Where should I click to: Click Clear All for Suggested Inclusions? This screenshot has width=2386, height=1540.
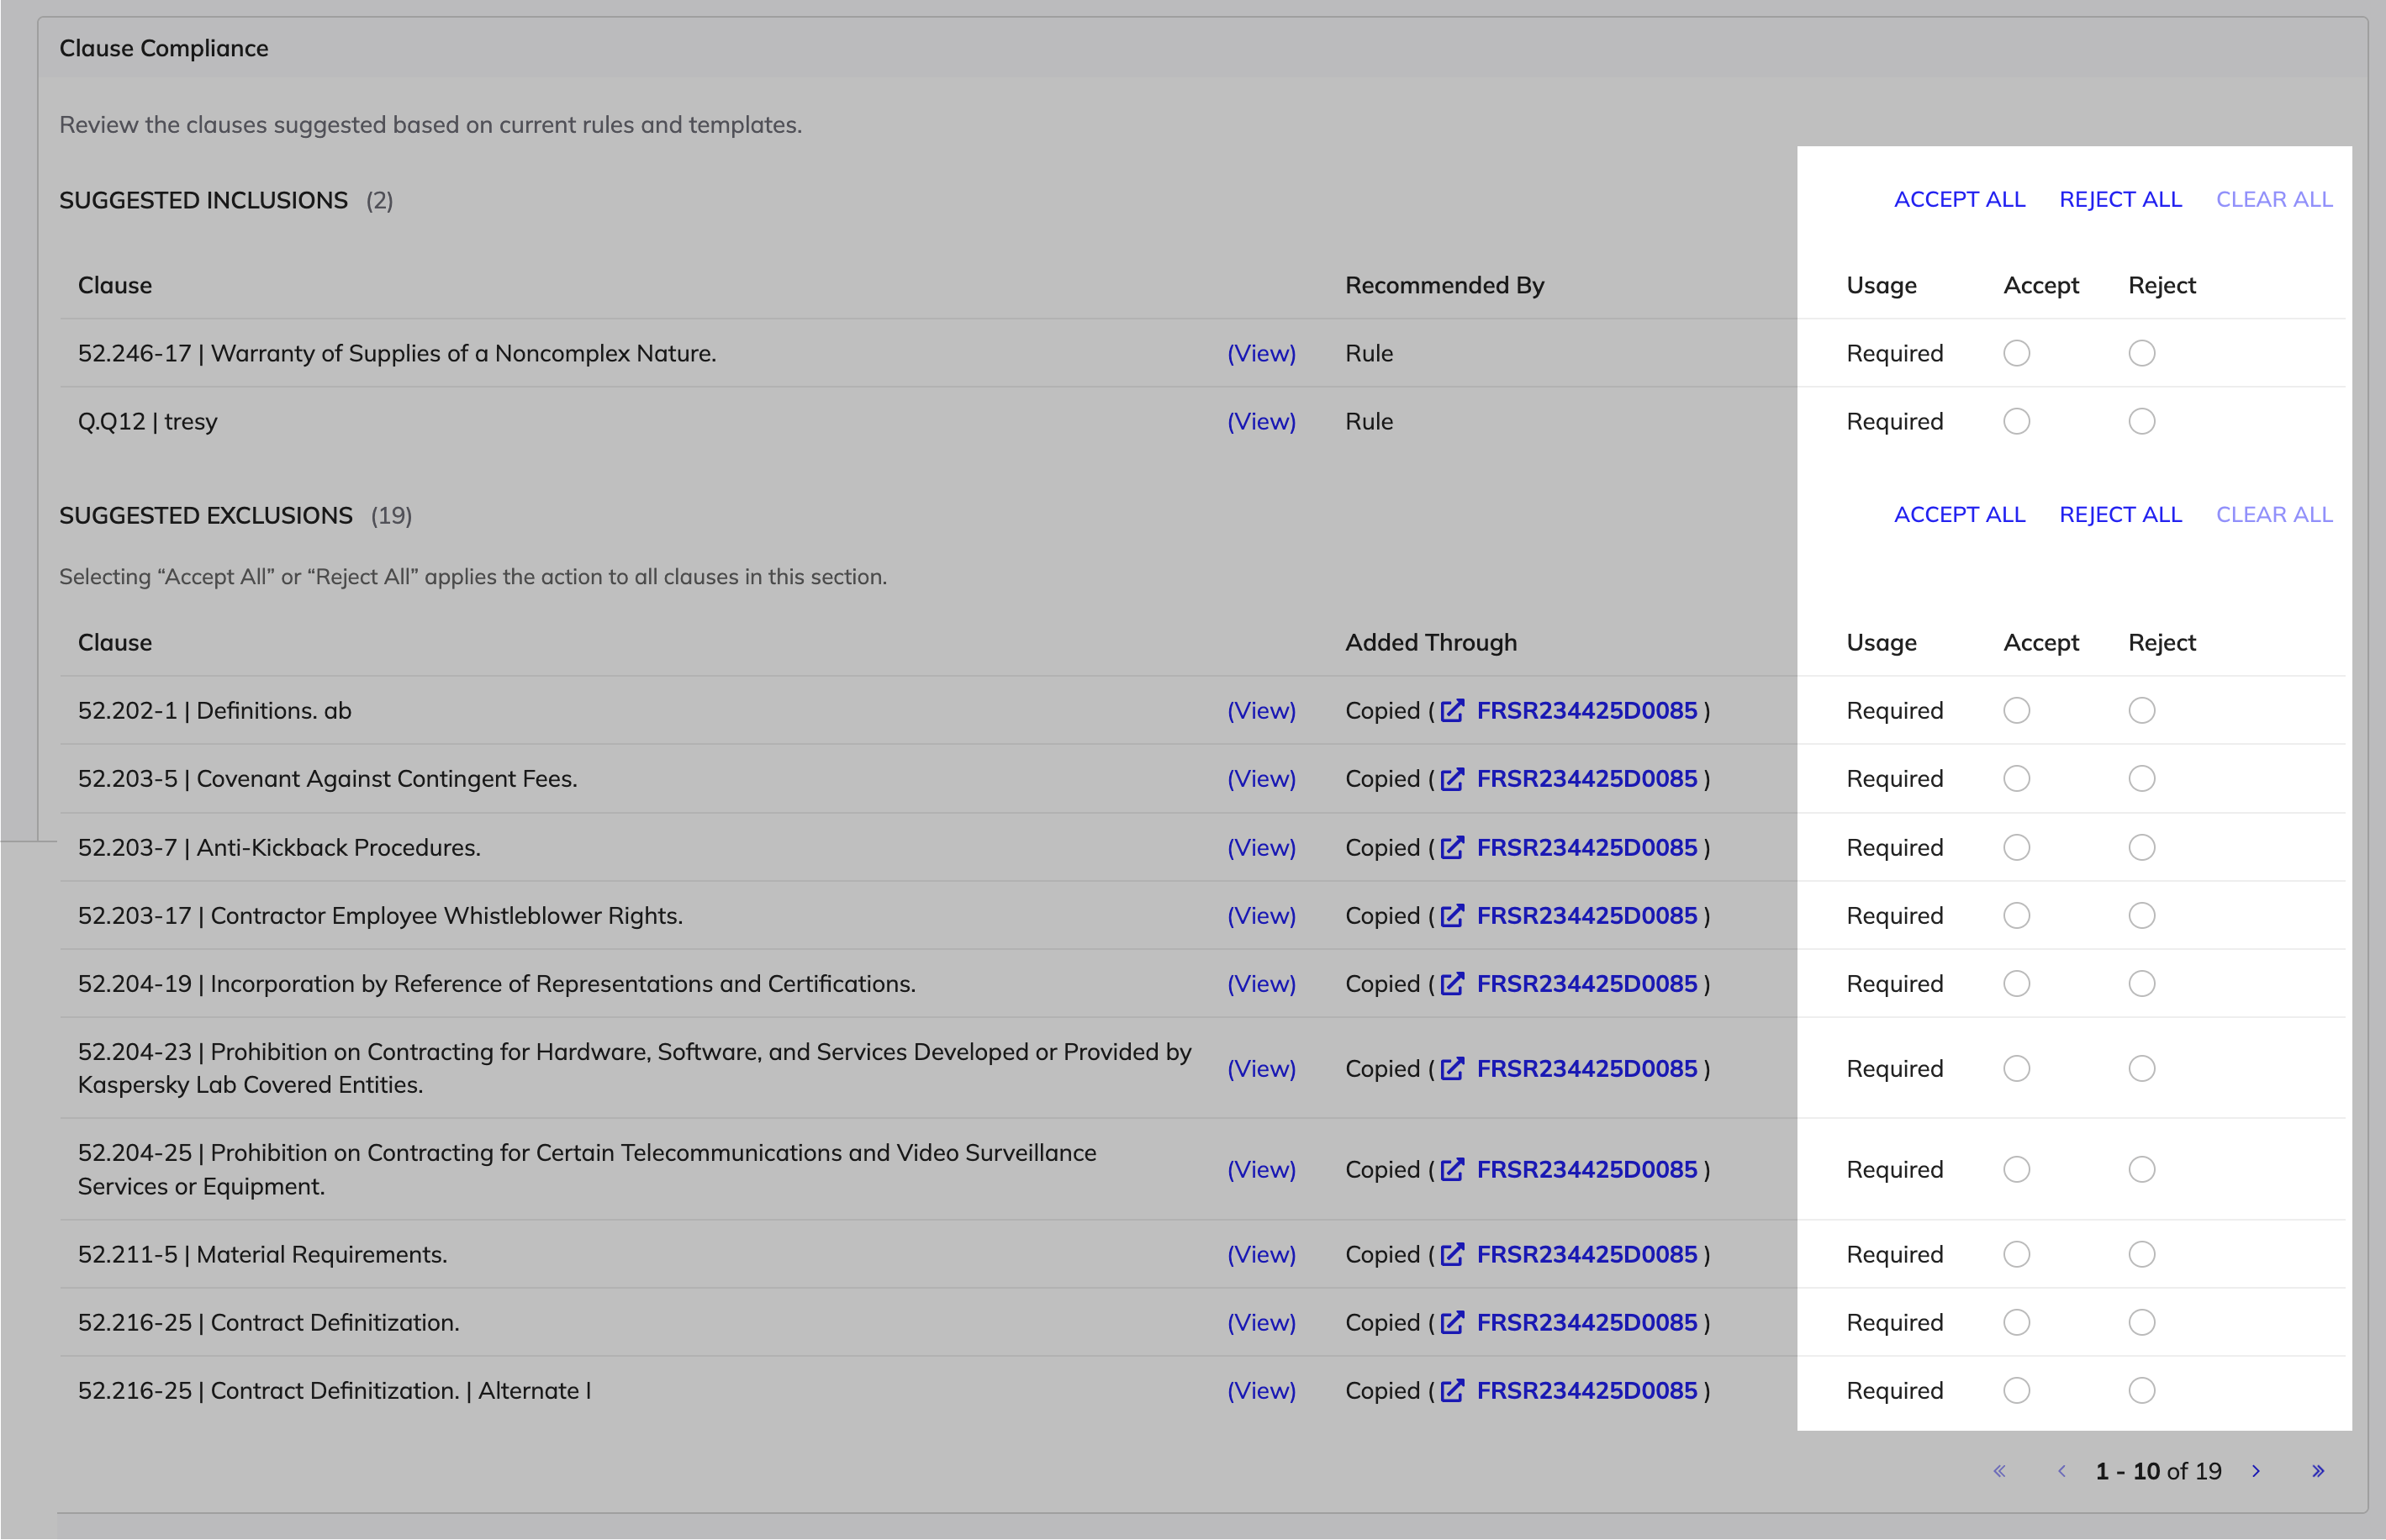(x=2274, y=200)
